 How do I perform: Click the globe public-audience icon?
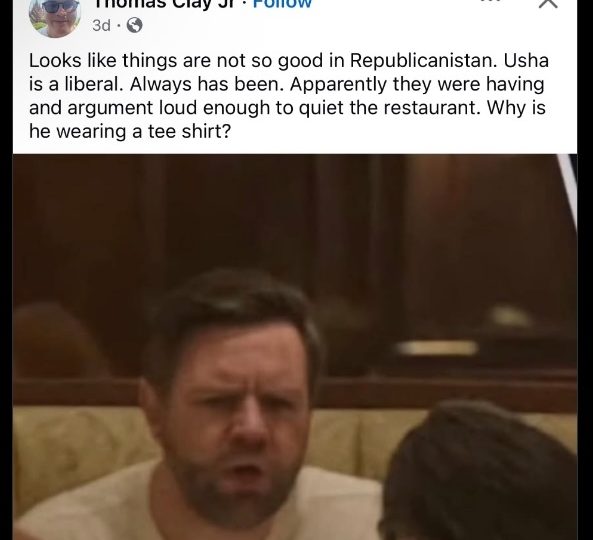point(134,26)
